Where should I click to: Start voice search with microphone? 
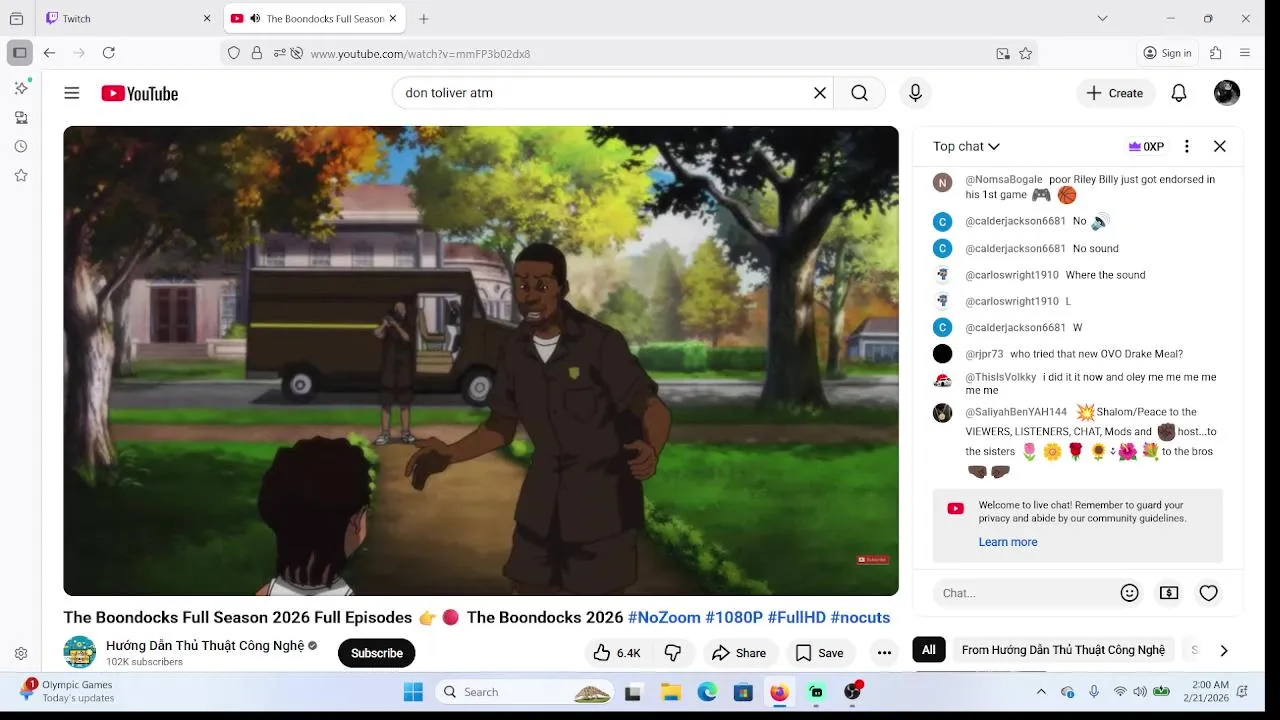coord(915,93)
